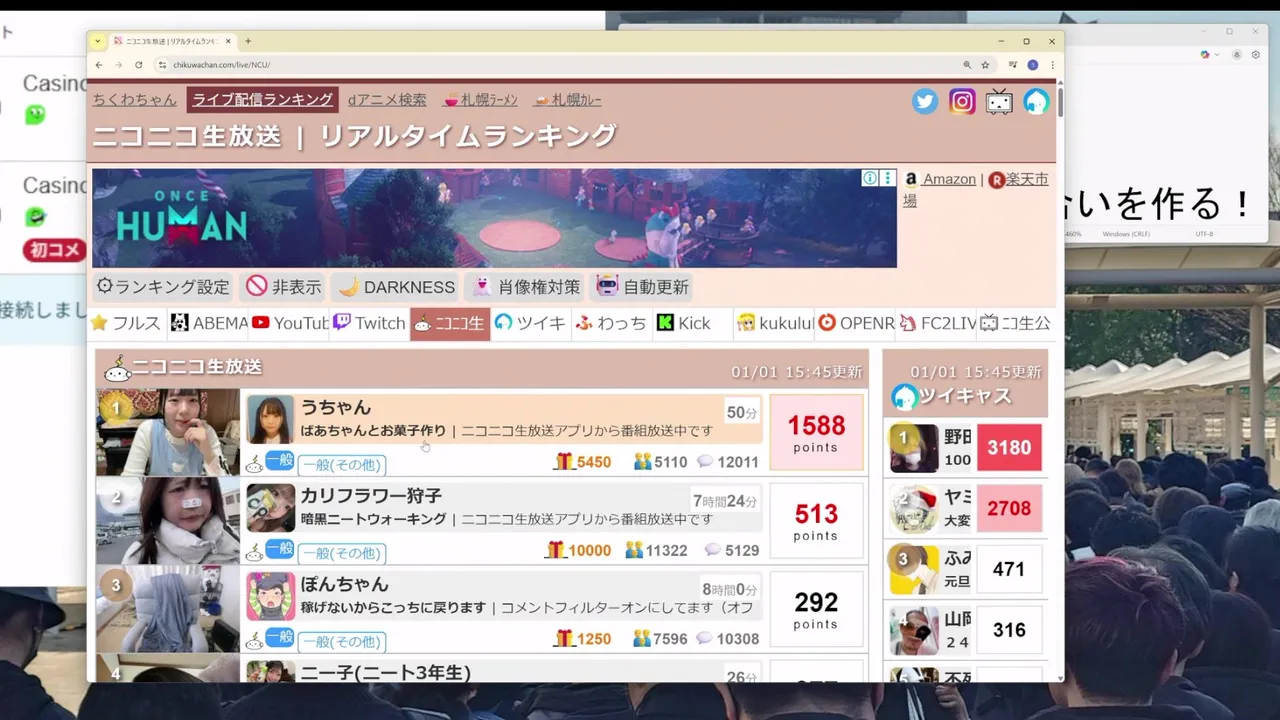Click the small avatar icon of うちゃん
The height and width of the screenshot is (720, 1280).
tap(270, 419)
